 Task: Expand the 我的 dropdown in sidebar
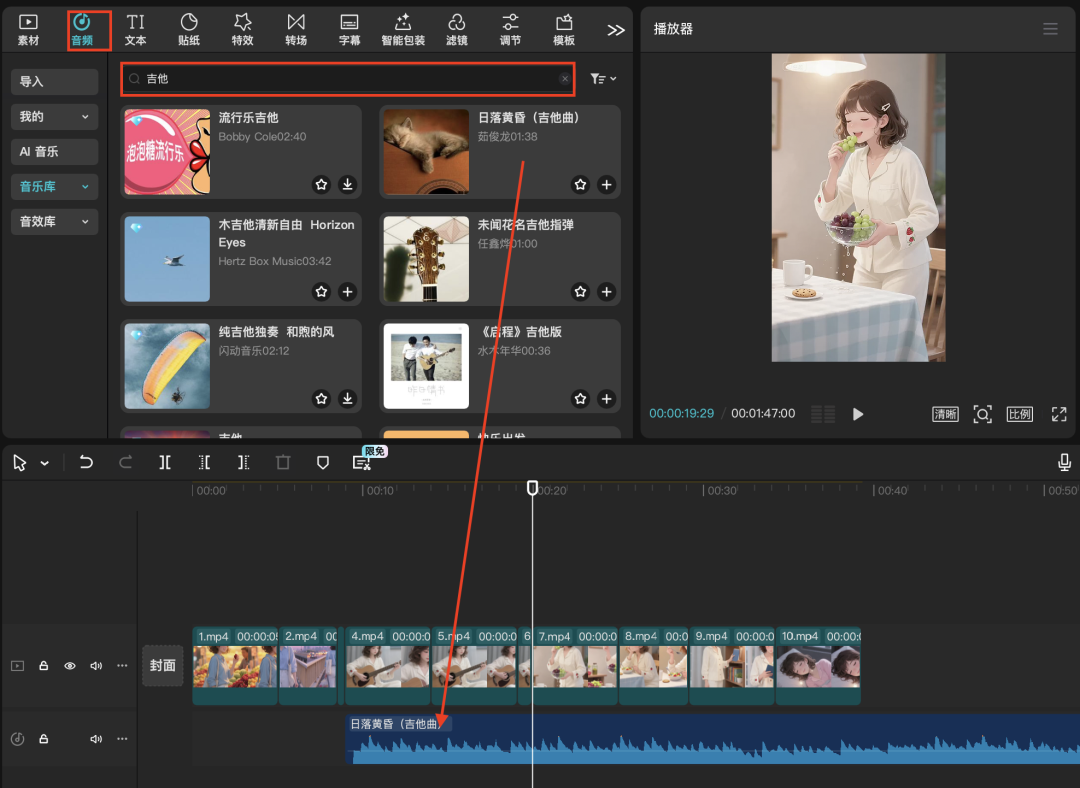click(55, 117)
